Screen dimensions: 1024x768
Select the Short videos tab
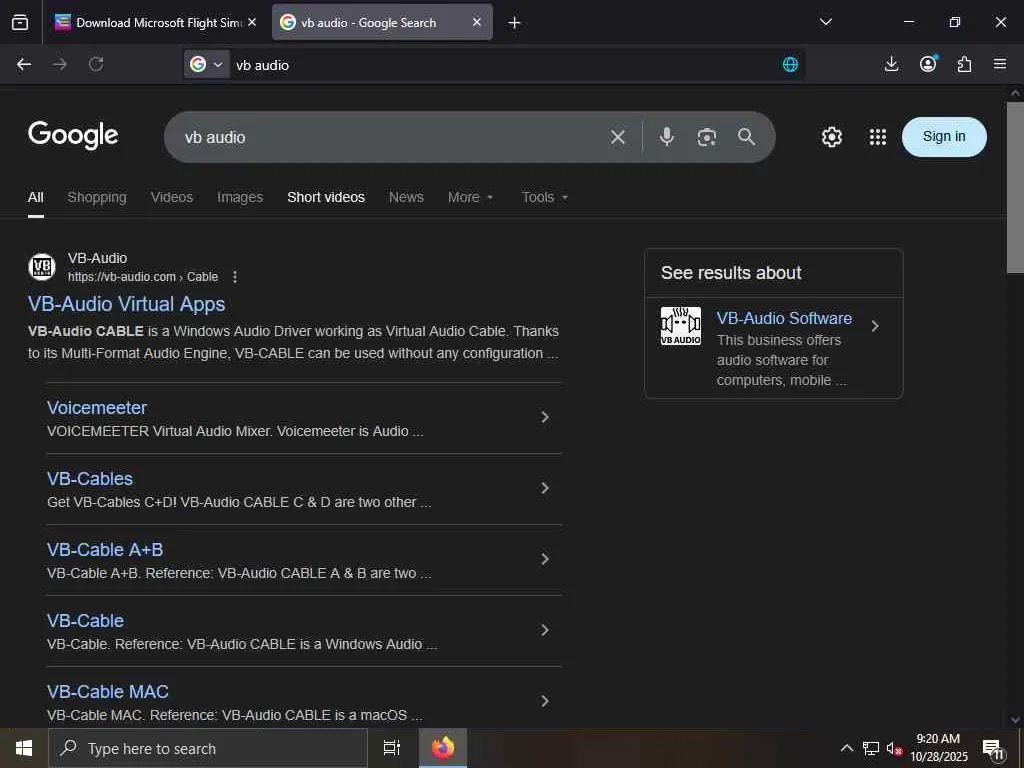coord(326,197)
